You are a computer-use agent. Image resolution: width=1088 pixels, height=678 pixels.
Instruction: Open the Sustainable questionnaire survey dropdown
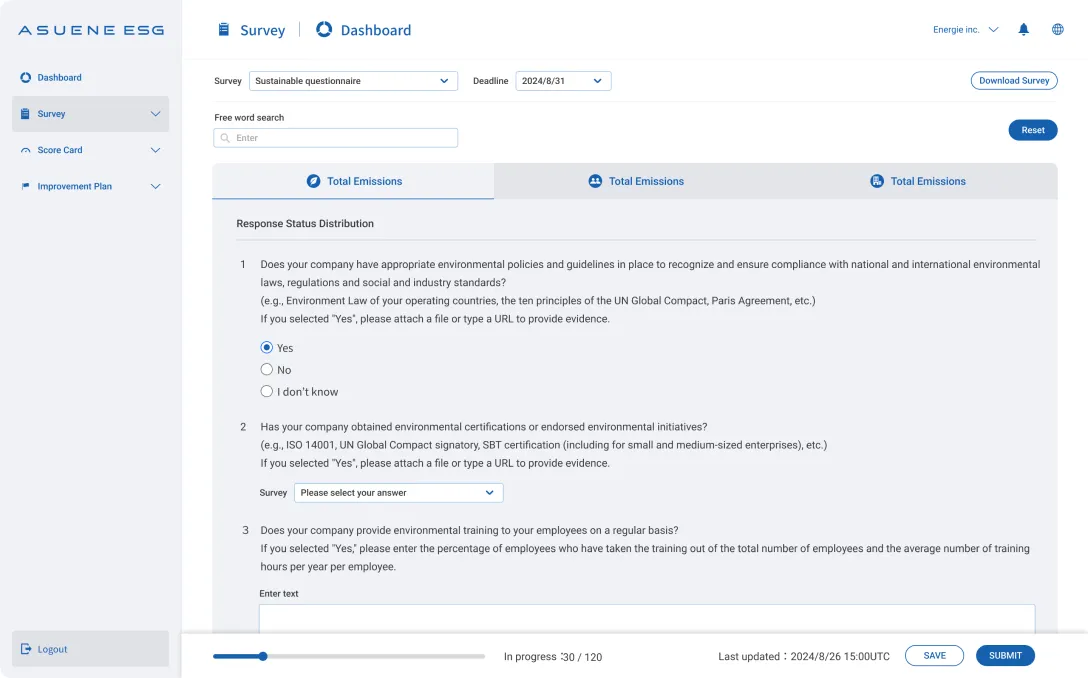click(x=353, y=81)
